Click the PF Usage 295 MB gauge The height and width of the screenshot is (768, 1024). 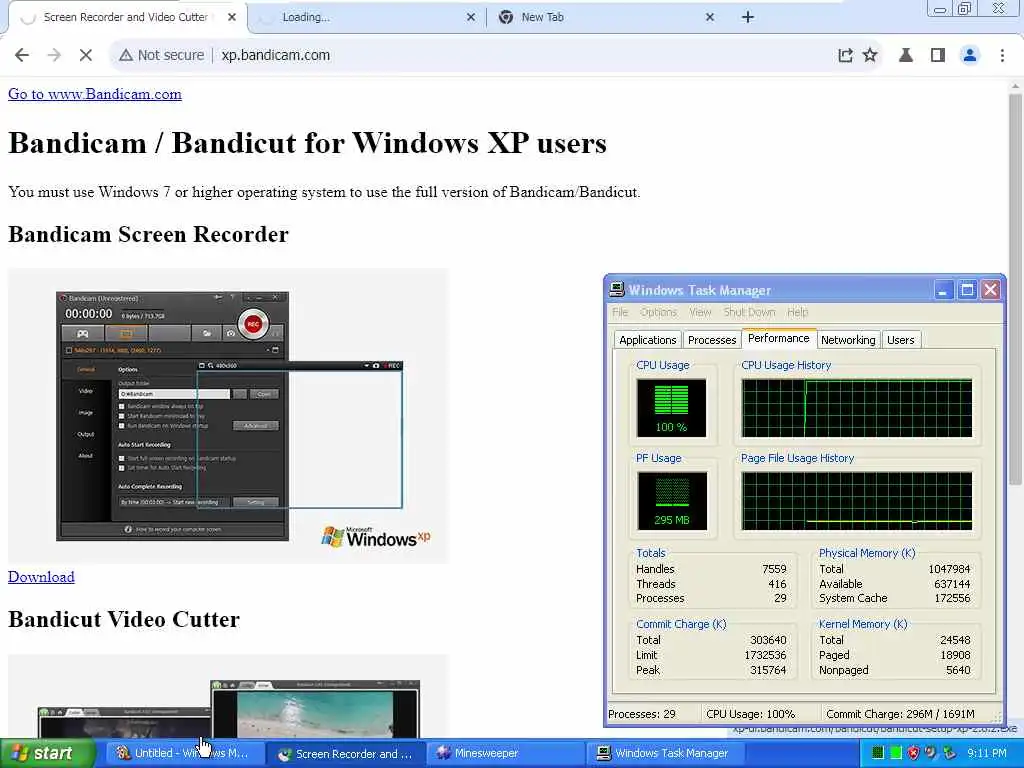pos(671,501)
